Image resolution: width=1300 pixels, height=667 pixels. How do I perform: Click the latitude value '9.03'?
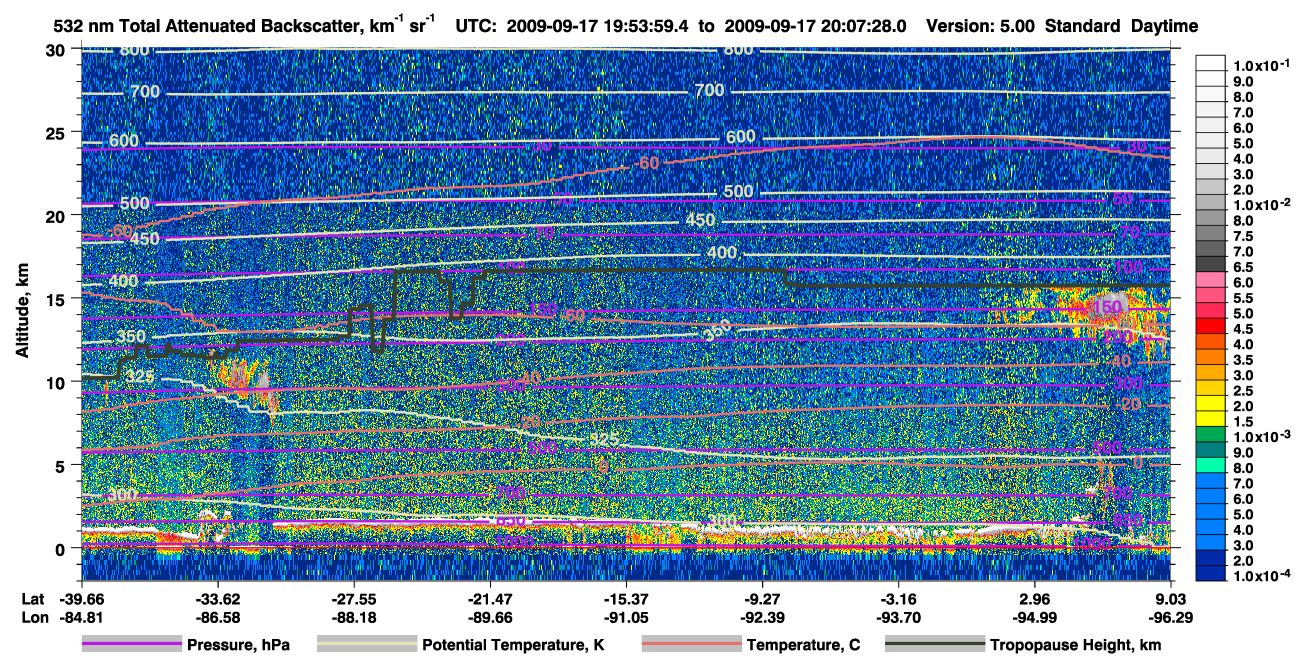point(1170,599)
